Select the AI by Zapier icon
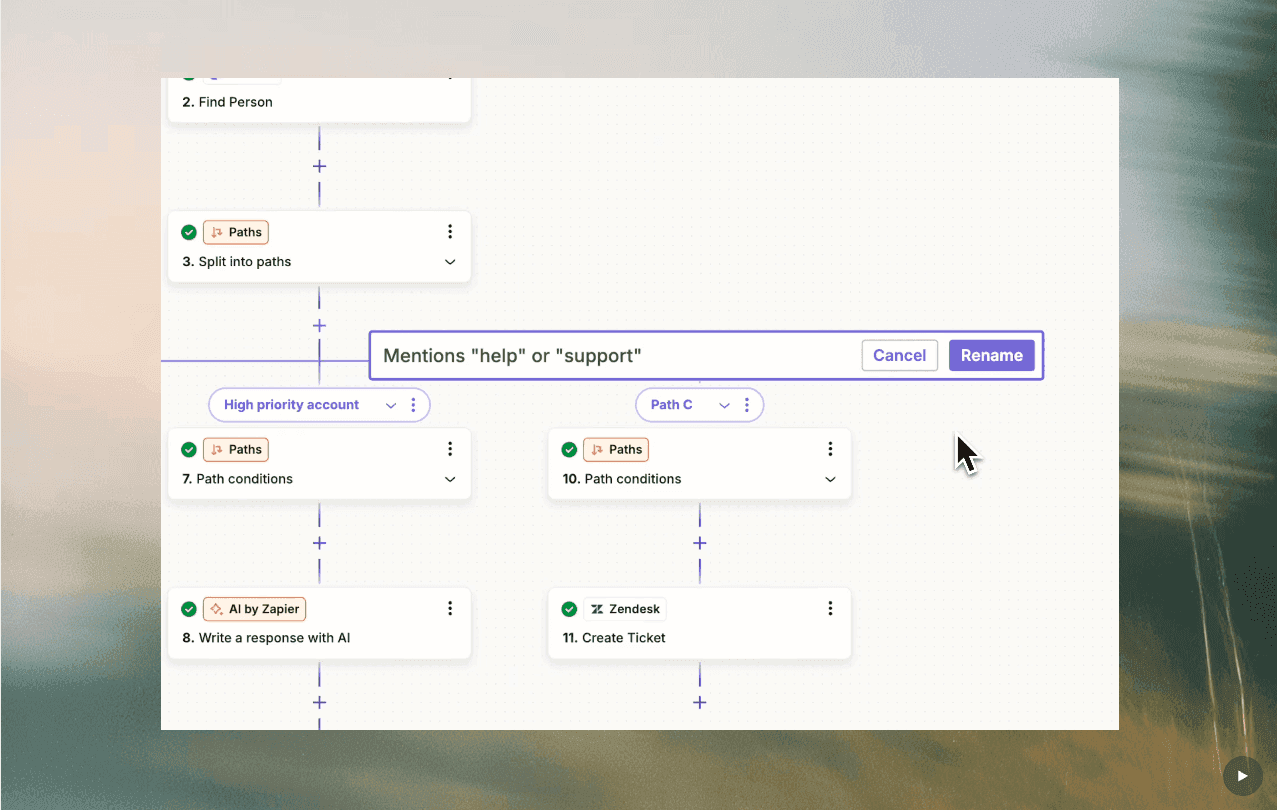Screen dimensions: 1277x810 tap(217, 608)
